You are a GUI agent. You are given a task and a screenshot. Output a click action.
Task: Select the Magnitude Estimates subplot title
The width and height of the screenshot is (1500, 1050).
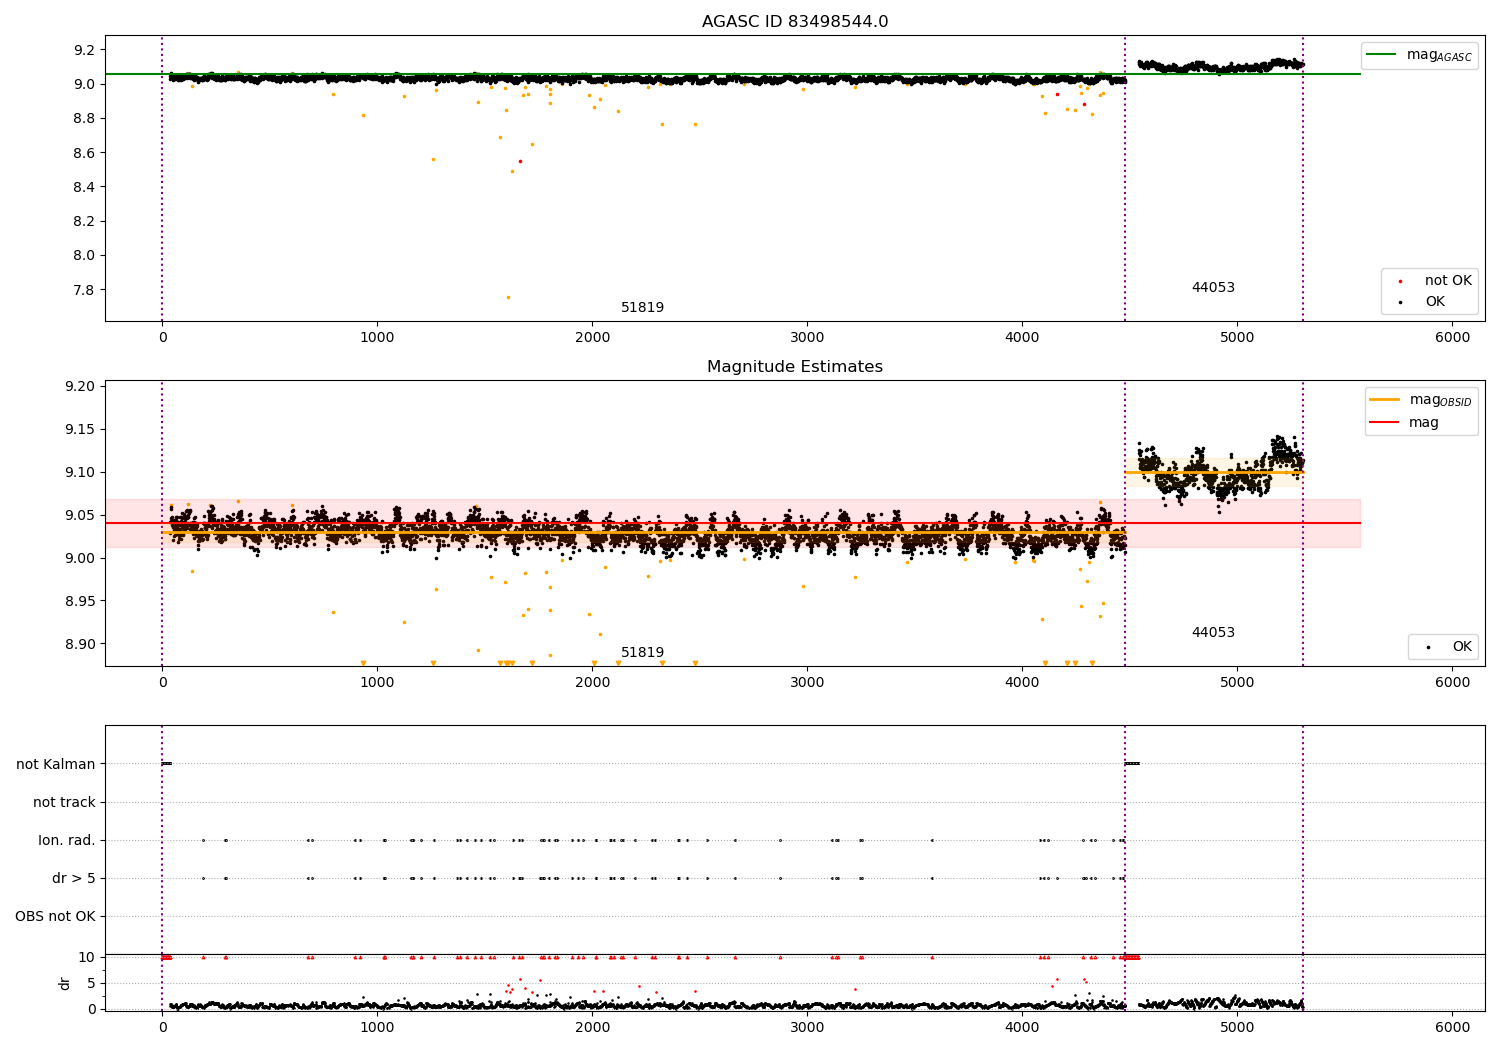click(794, 367)
